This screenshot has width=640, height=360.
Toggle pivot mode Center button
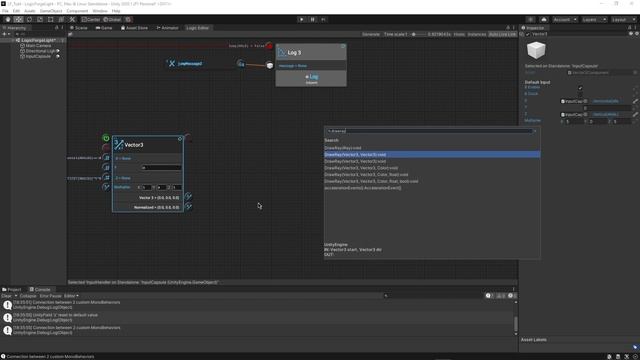[x=91, y=20]
